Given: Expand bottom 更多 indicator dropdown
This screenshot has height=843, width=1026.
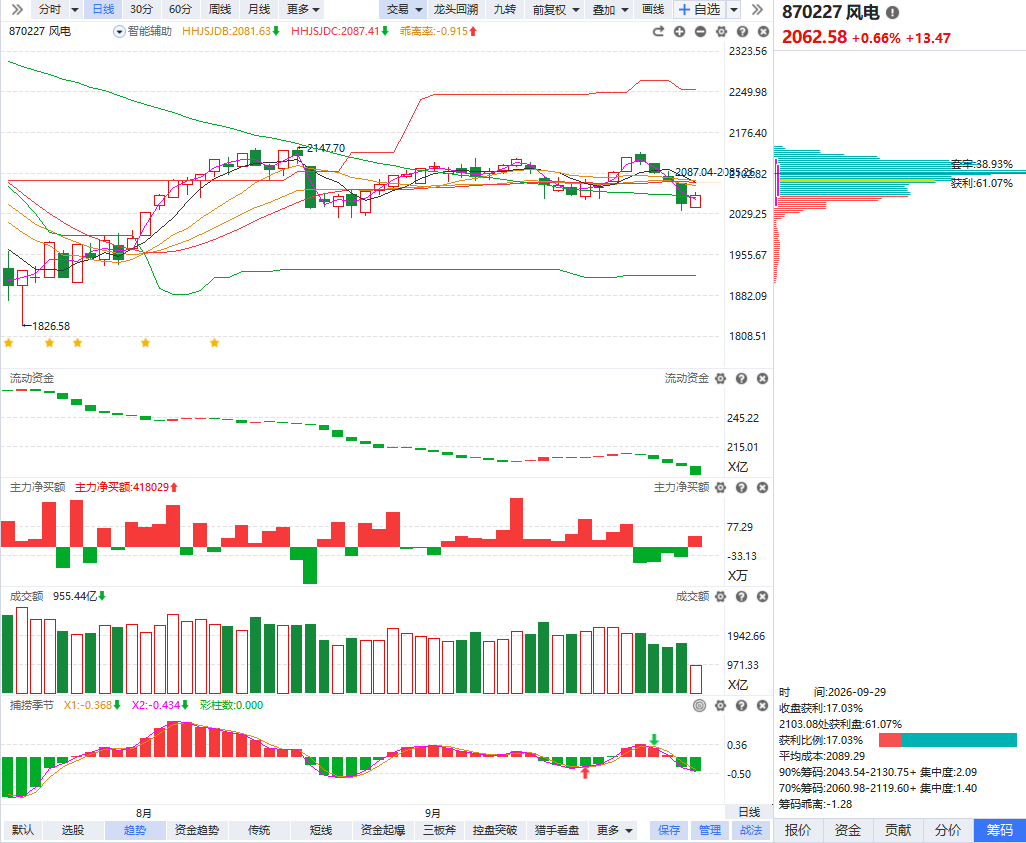Looking at the screenshot, I should click(x=614, y=830).
